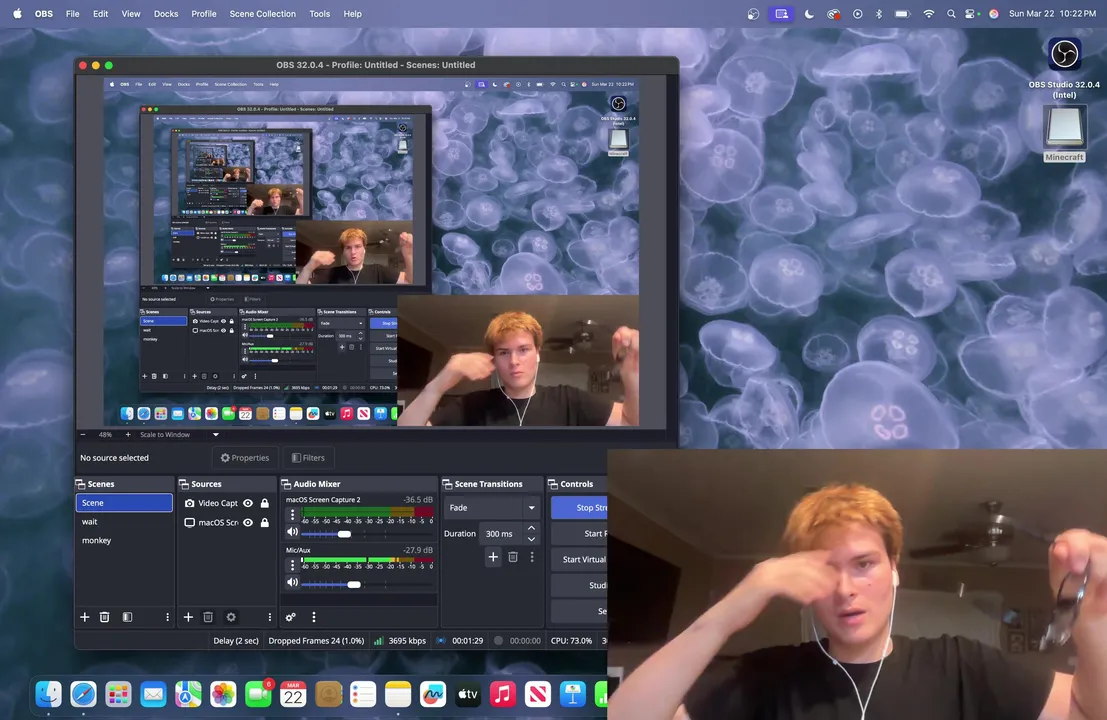Toggle Focus mode moon icon in menu bar

[809, 13]
